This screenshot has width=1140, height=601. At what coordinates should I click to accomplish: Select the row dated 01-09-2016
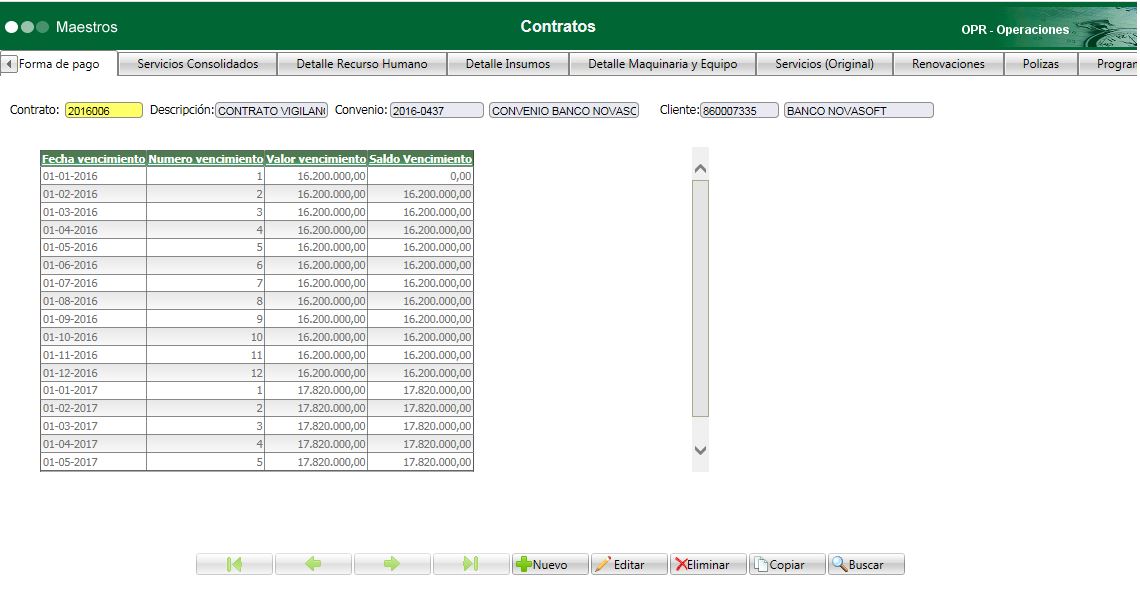(257, 319)
